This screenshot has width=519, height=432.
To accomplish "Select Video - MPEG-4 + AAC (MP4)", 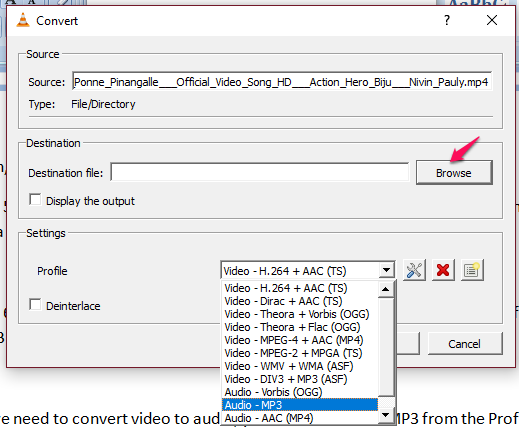I will click(300, 340).
